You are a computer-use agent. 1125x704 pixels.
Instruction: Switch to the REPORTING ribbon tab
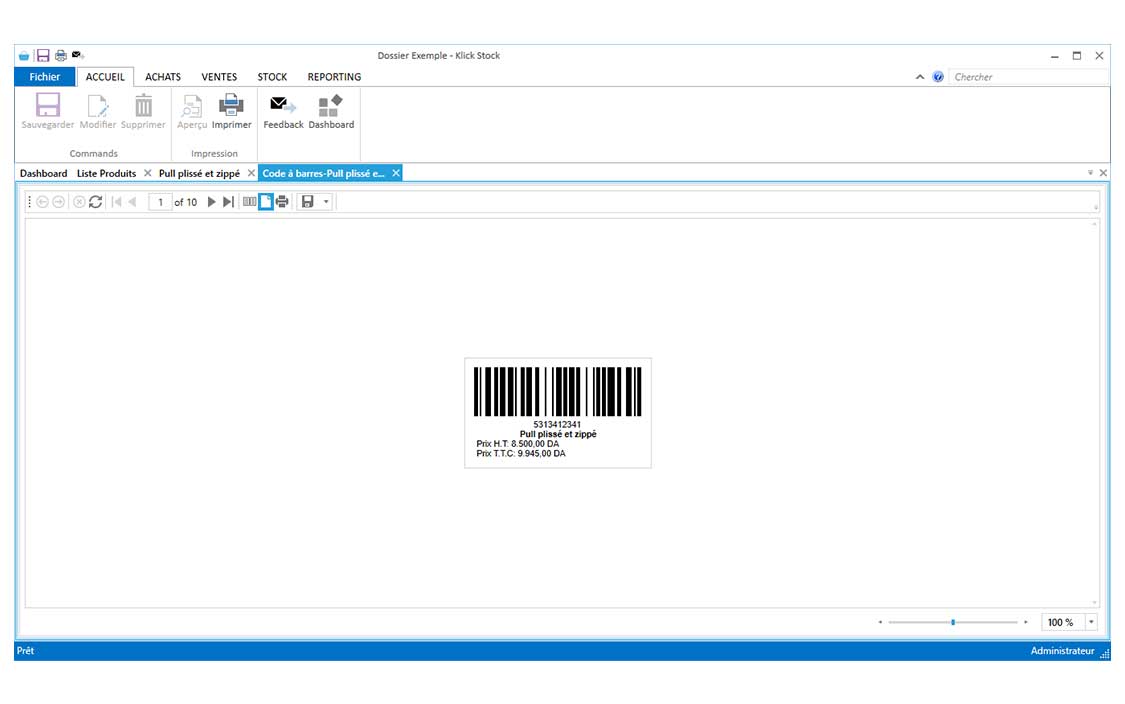pyautogui.click(x=334, y=77)
